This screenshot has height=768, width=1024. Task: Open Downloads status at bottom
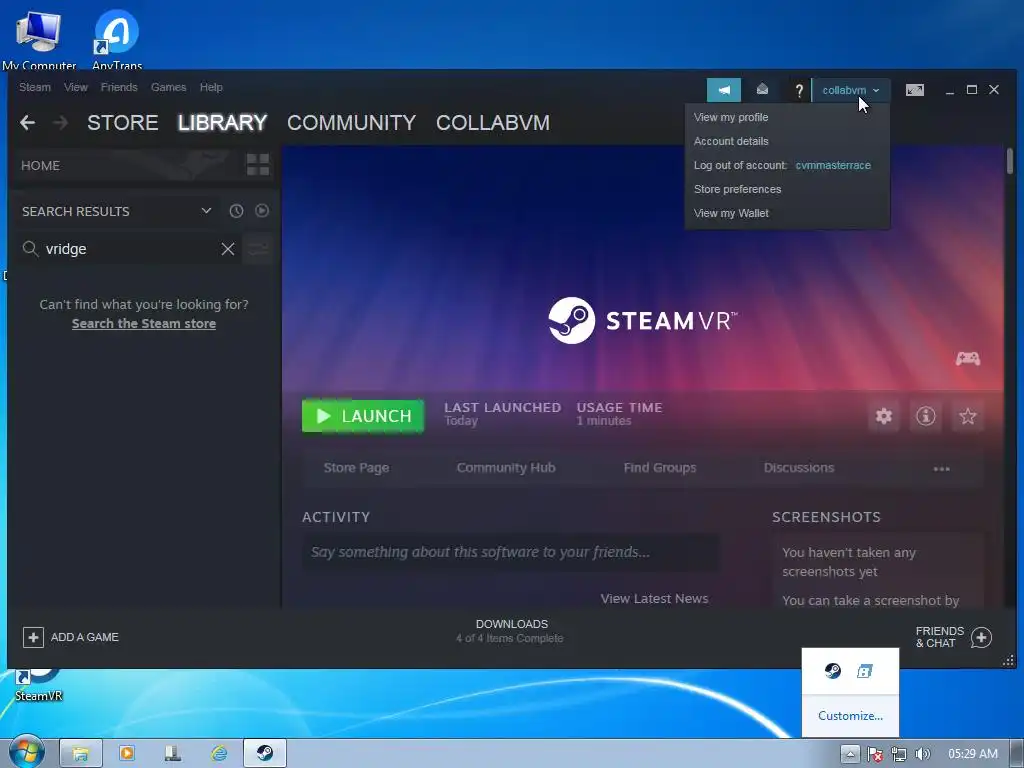[511, 631]
